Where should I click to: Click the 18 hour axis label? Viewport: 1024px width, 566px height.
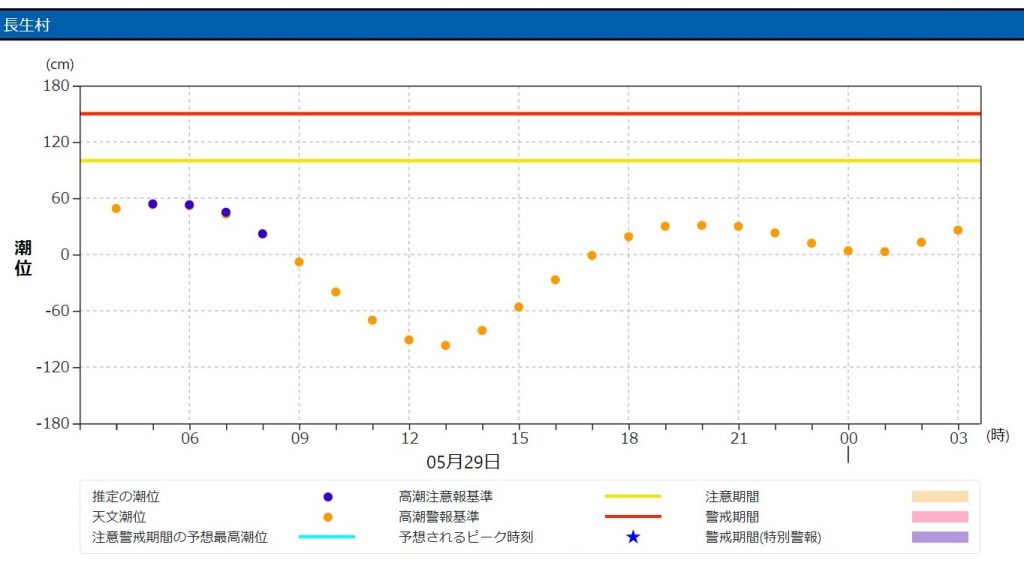coord(629,438)
